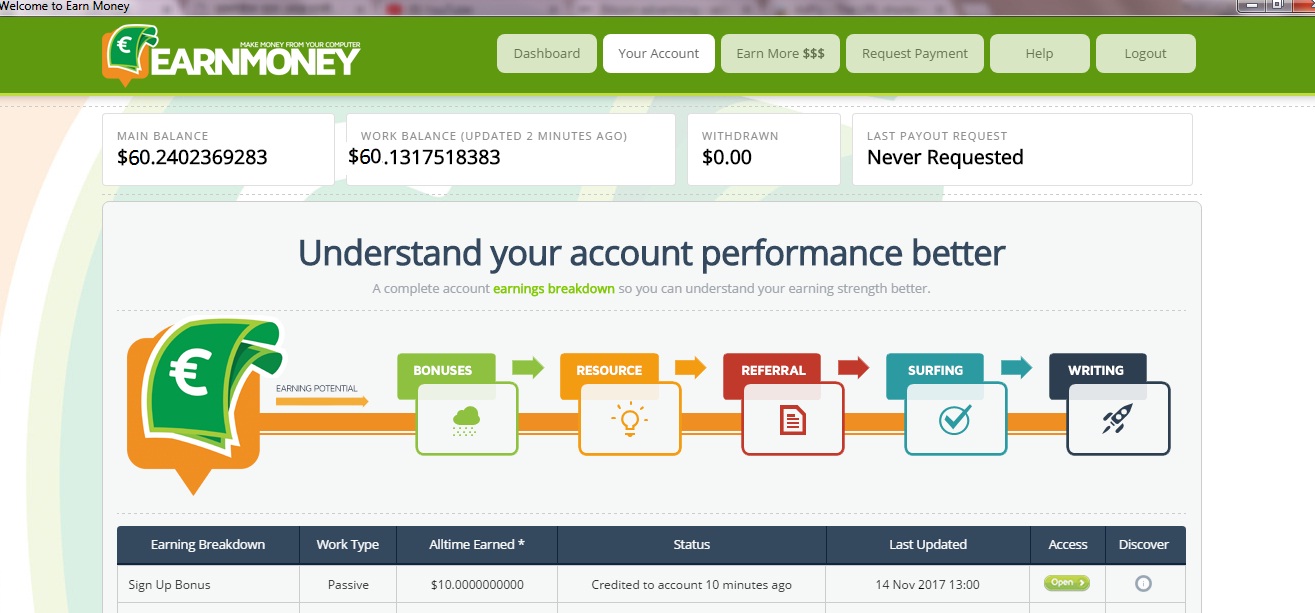Click the BONUSES green label
This screenshot has height=613, width=1315.
point(446,370)
